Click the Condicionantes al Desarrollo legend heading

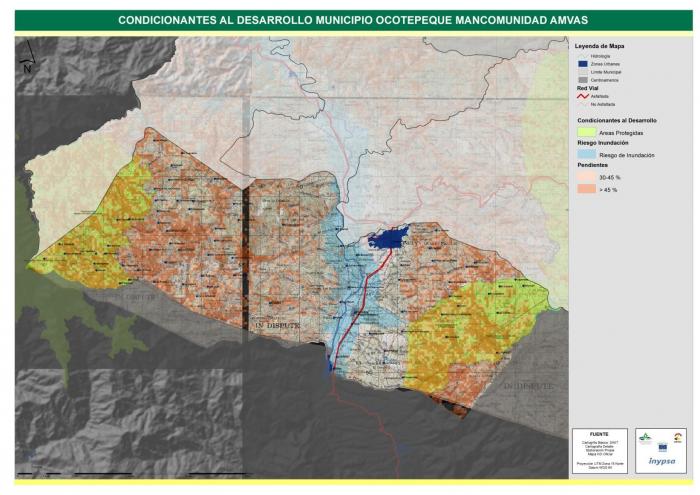(616, 120)
